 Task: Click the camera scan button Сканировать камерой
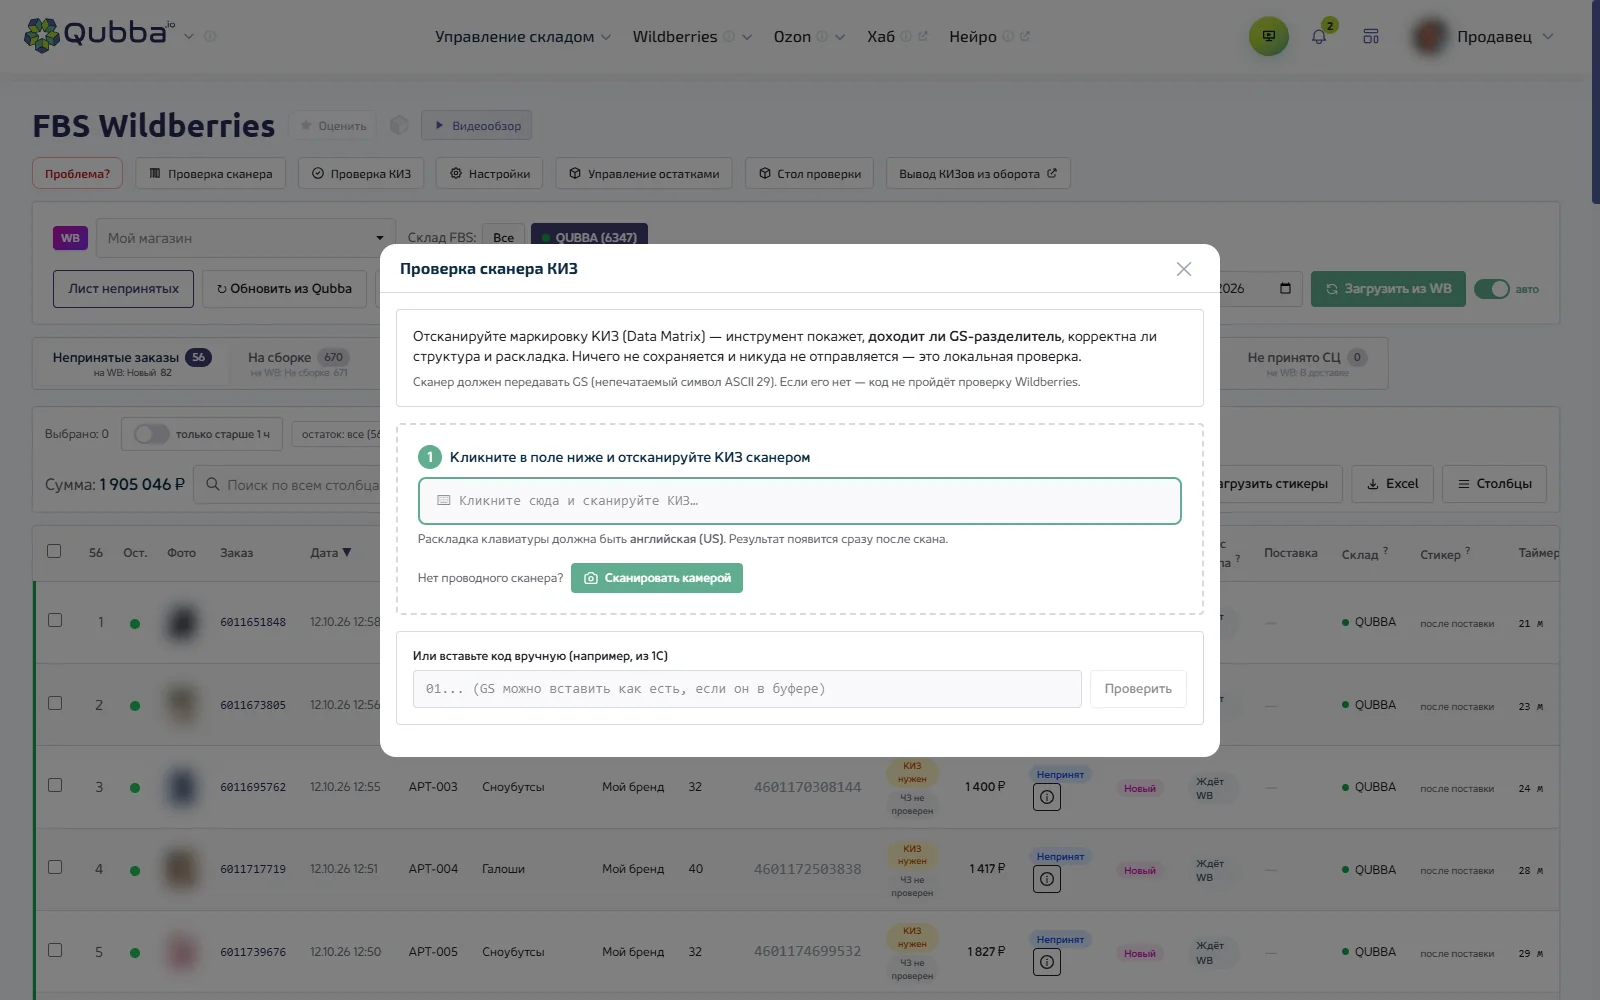tap(657, 578)
